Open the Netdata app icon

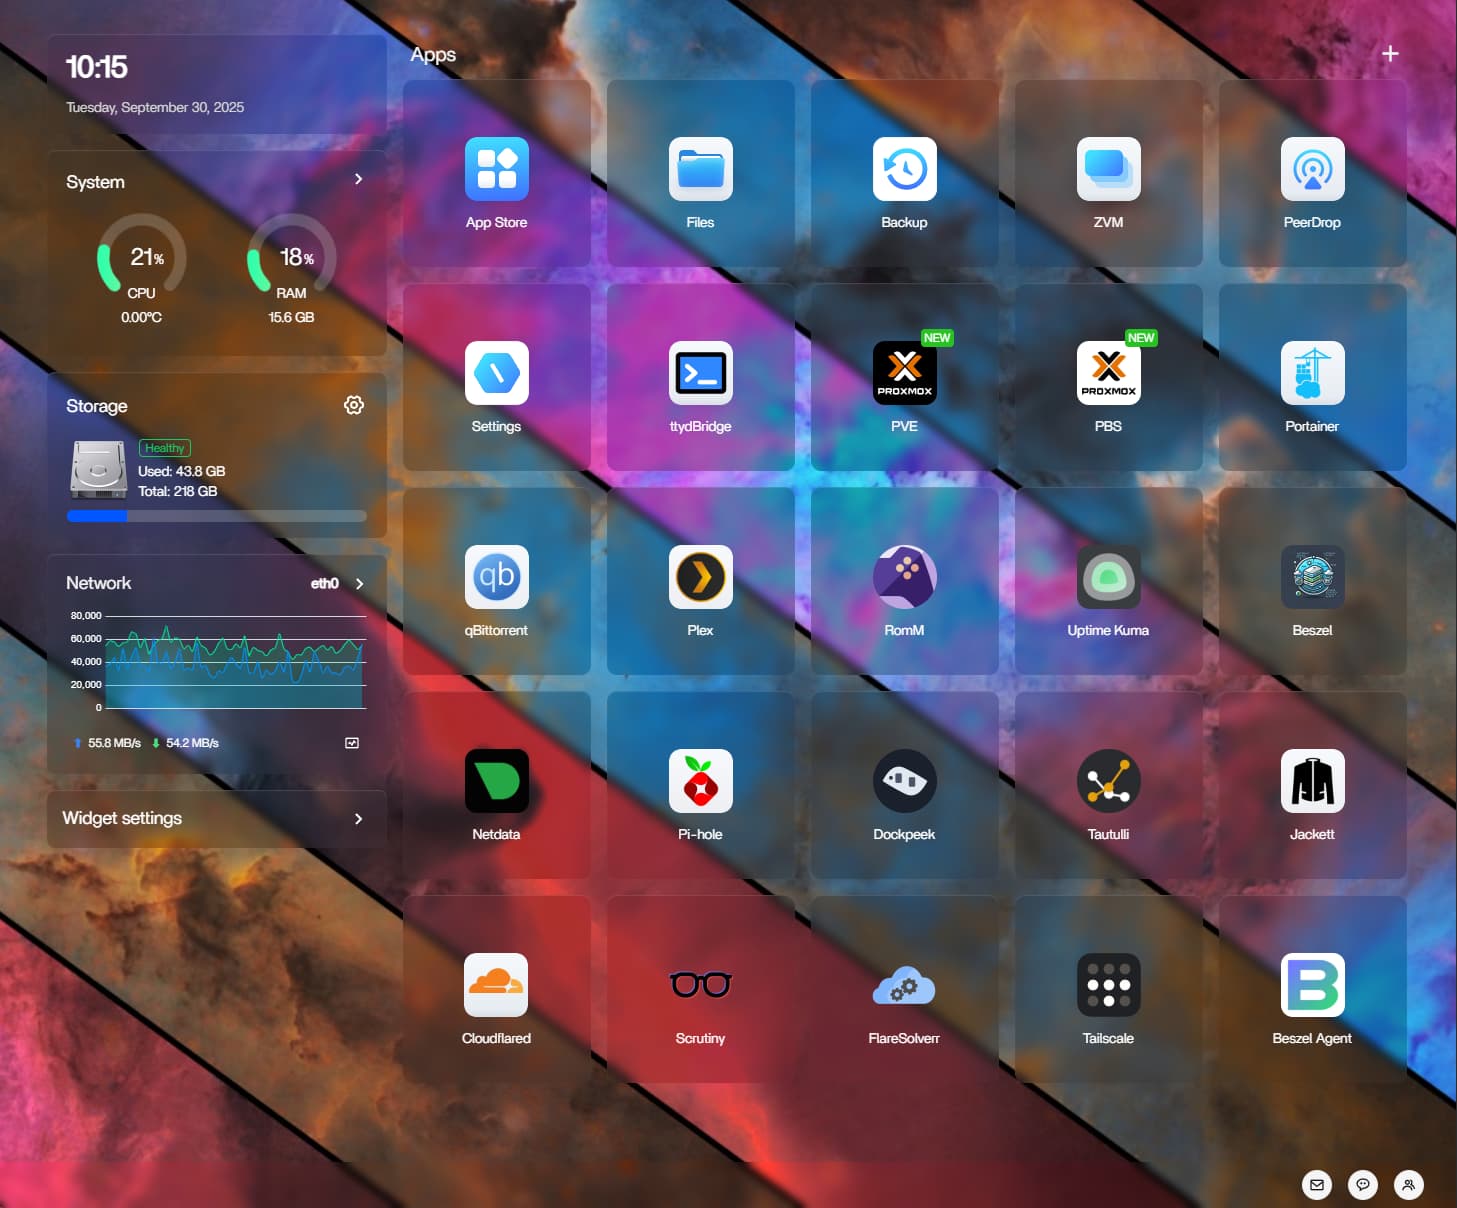(496, 782)
